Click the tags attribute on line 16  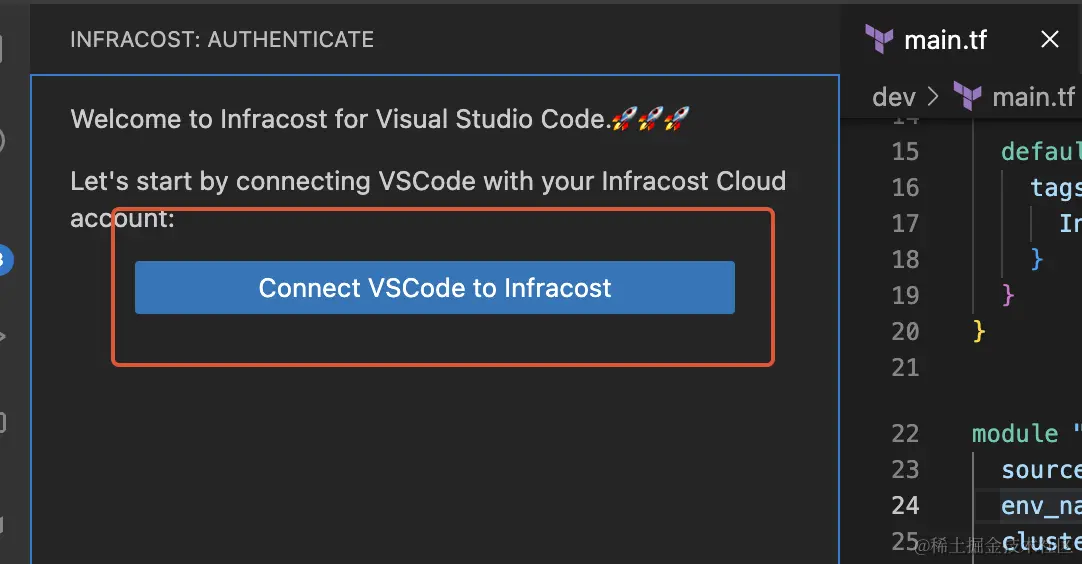(1056, 187)
